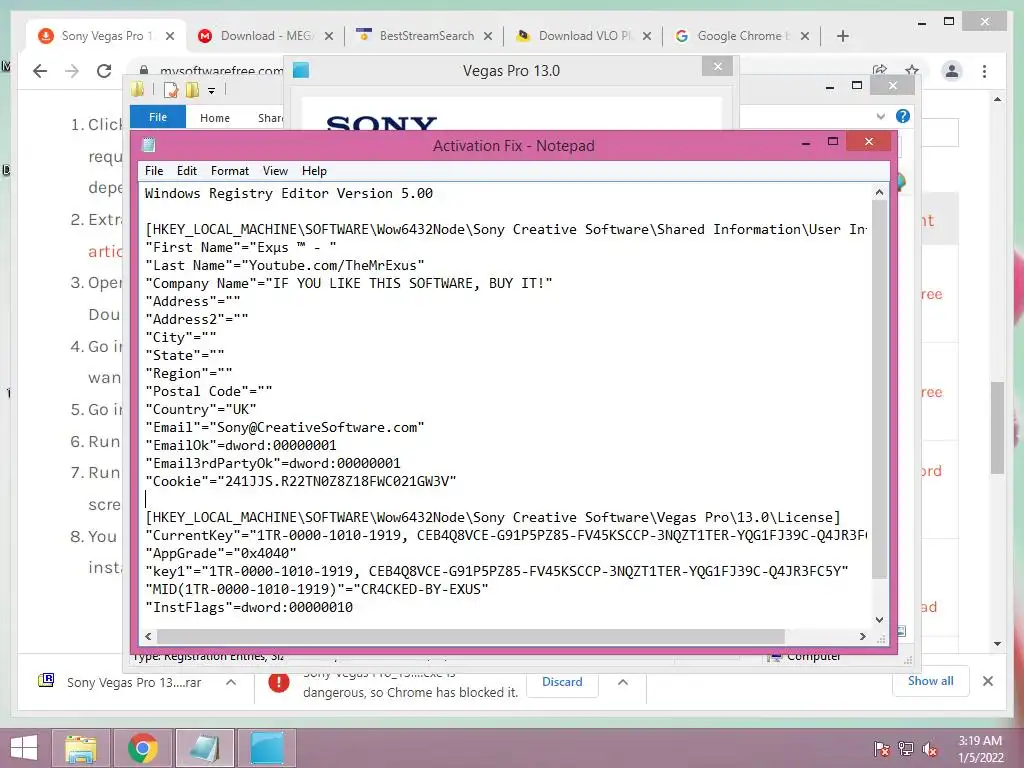This screenshot has height=768, width=1024.
Task: Open the Notepad File menu
Action: click(154, 171)
